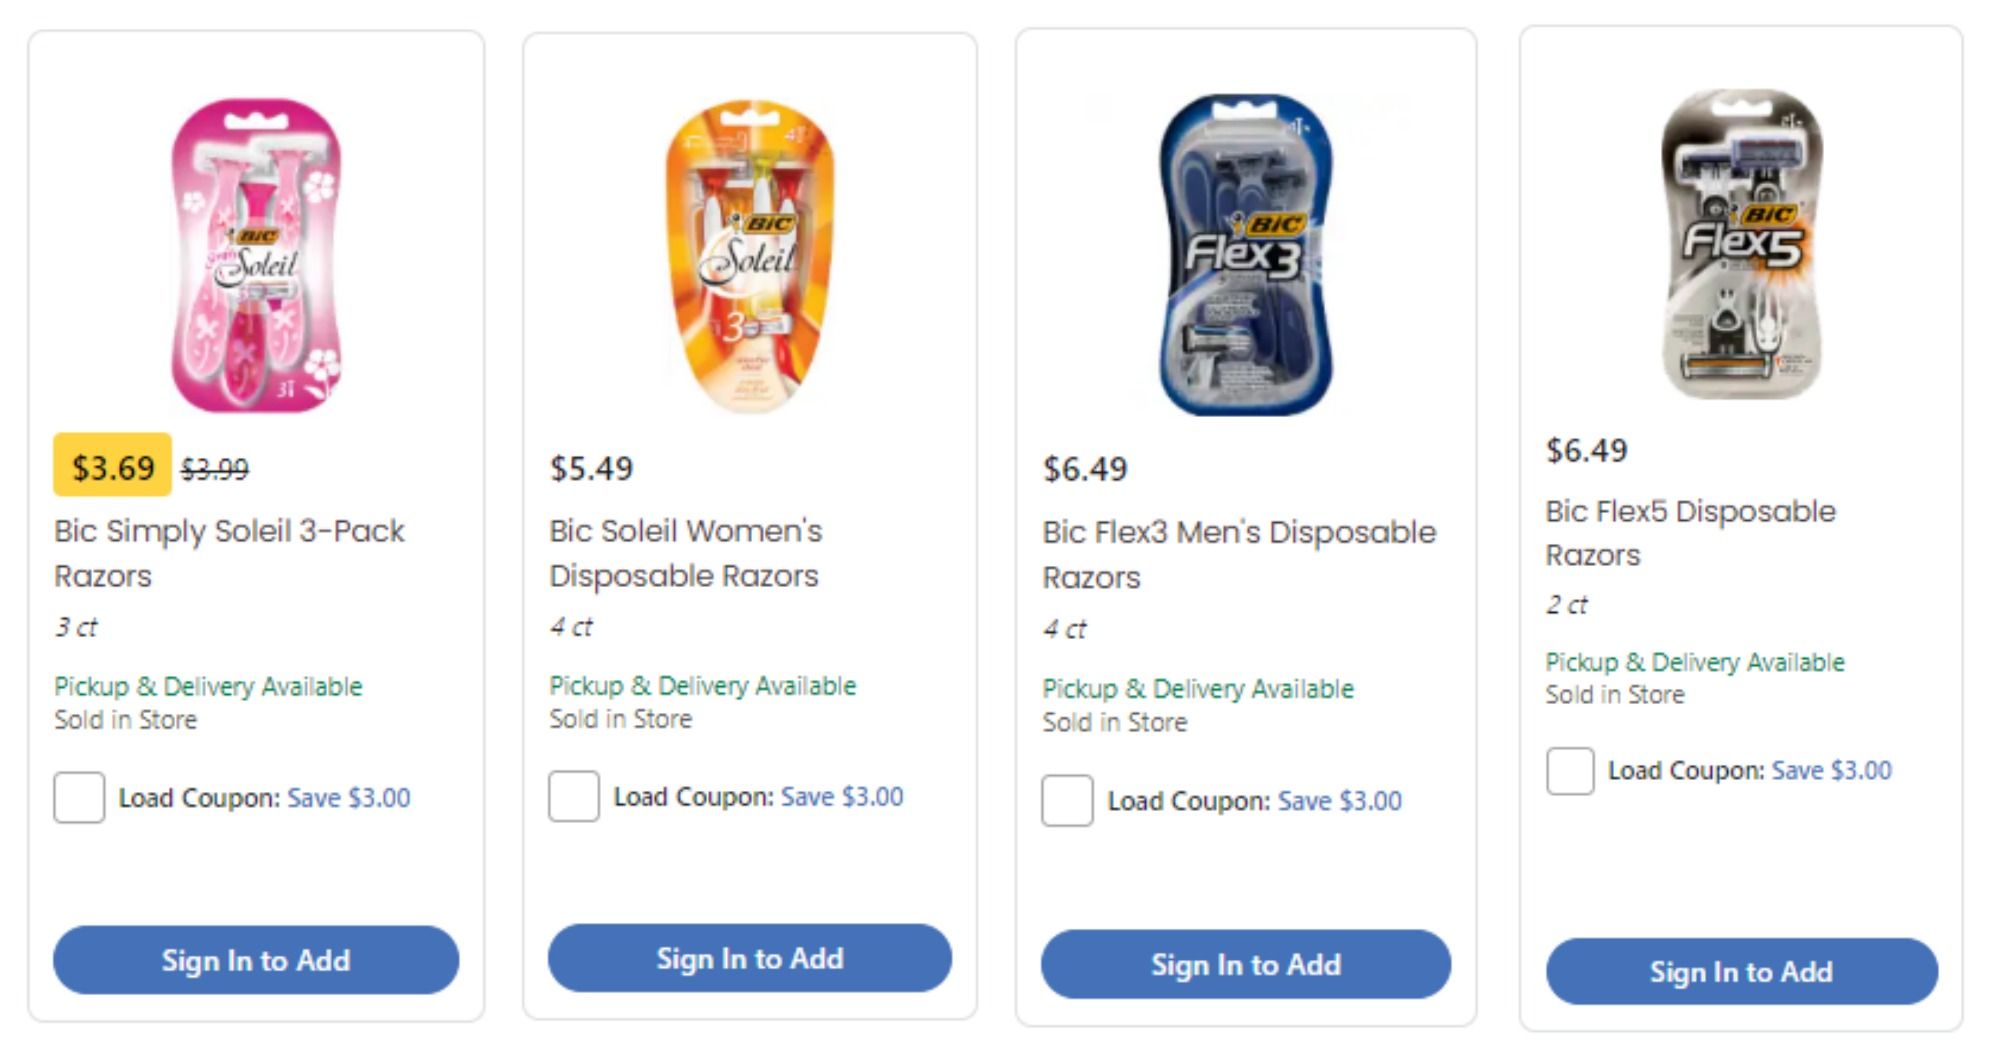This screenshot has height=1057, width=2000.
Task: Click the yellow $3.69 sale price badge
Action: (x=113, y=467)
